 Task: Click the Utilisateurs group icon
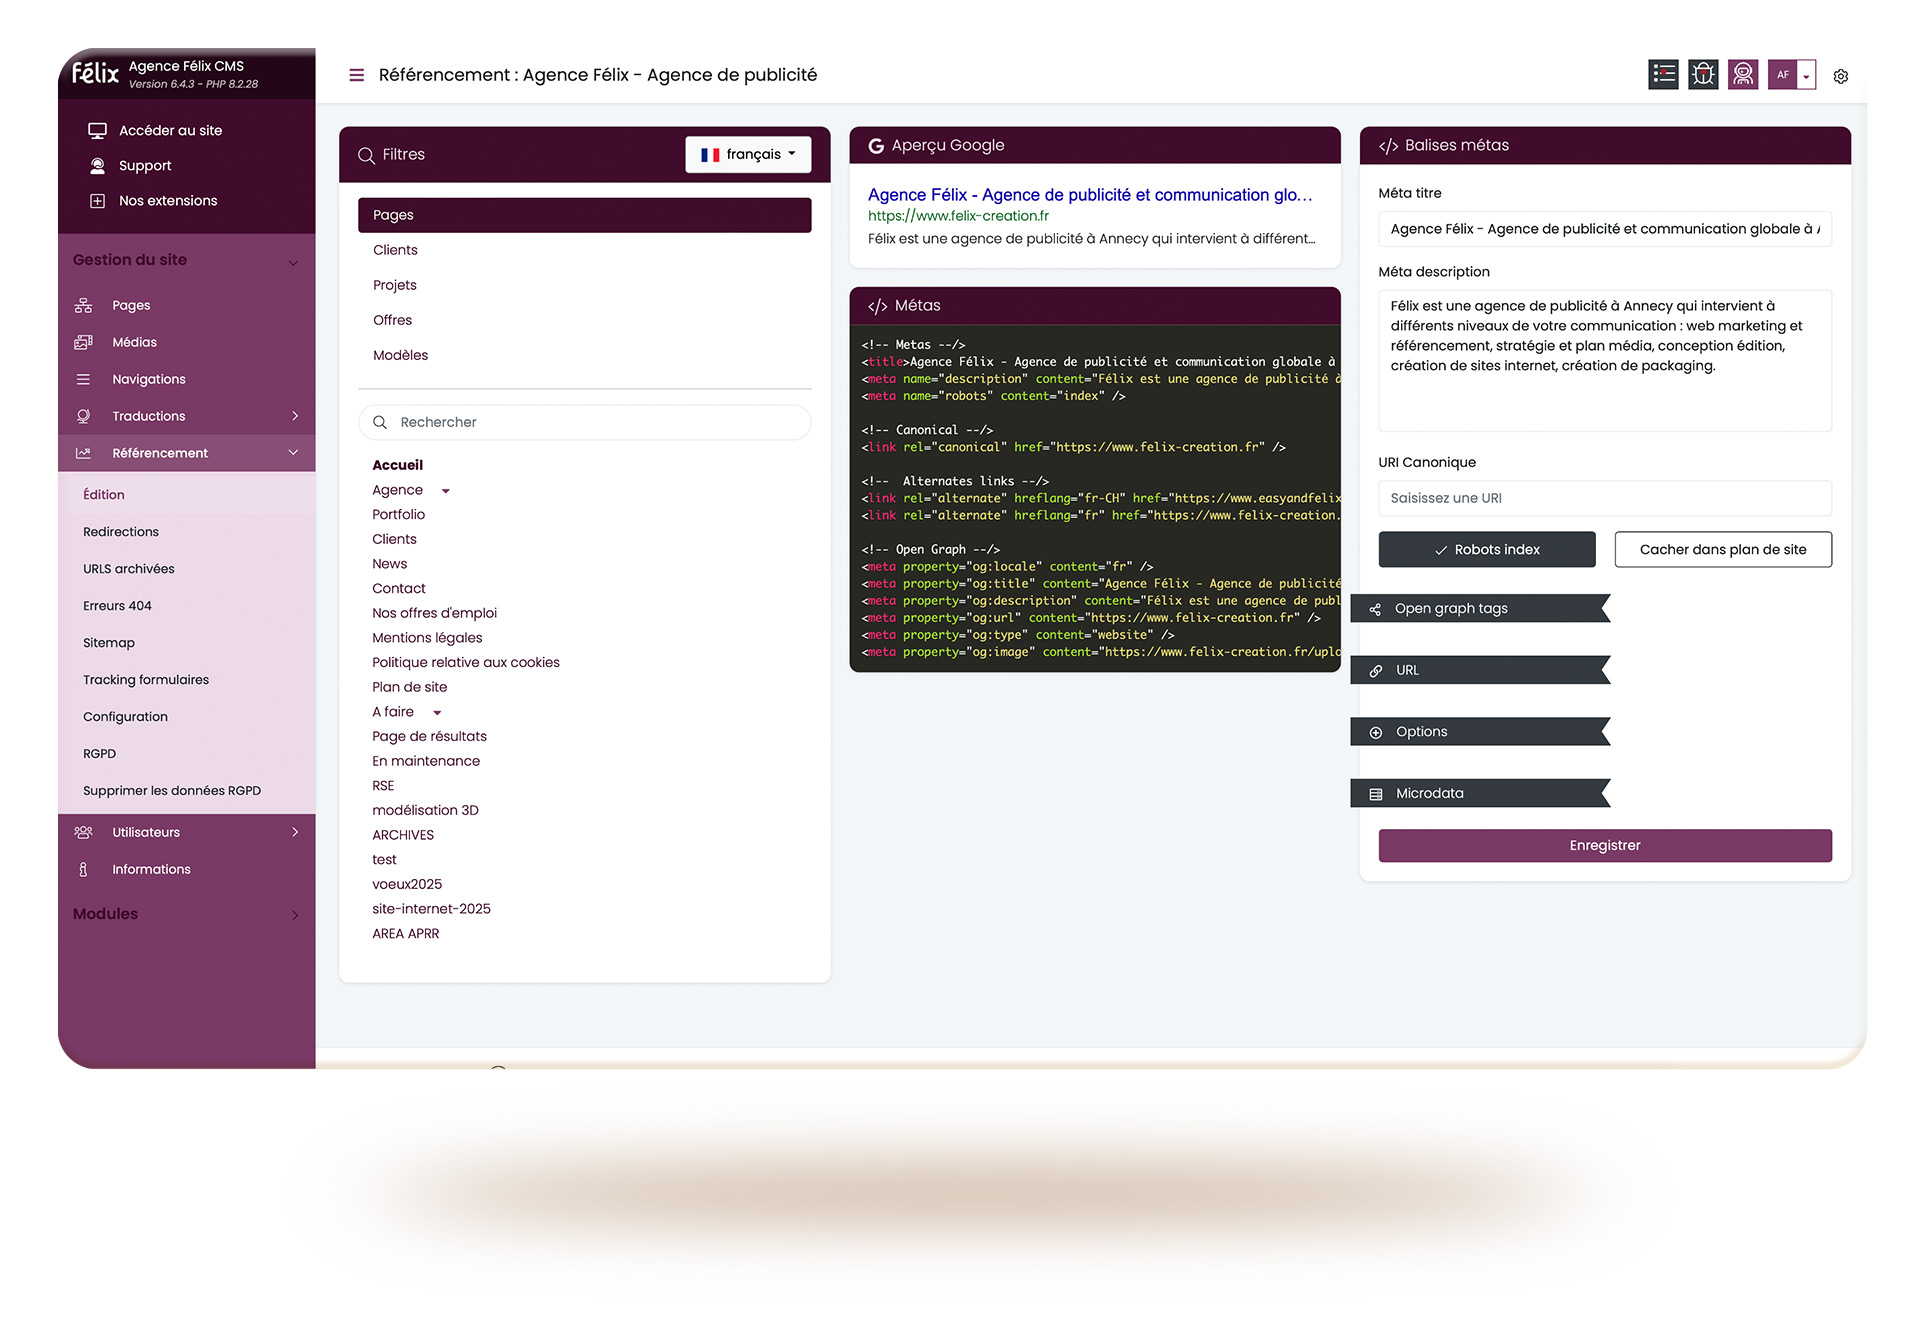(83, 832)
